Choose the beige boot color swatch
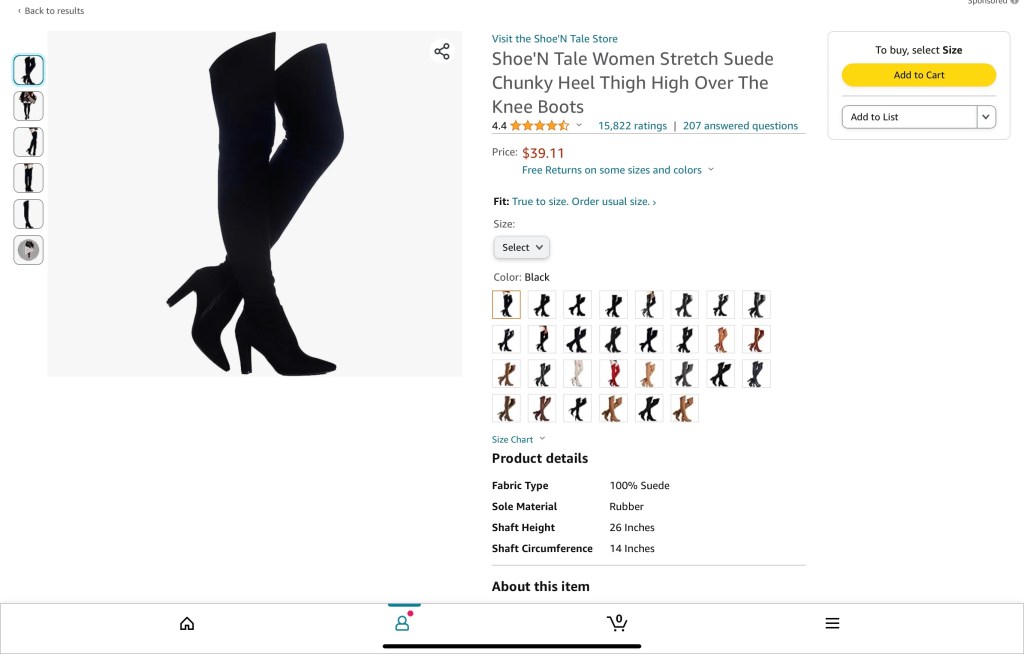The width and height of the screenshot is (1024, 654). (x=578, y=374)
